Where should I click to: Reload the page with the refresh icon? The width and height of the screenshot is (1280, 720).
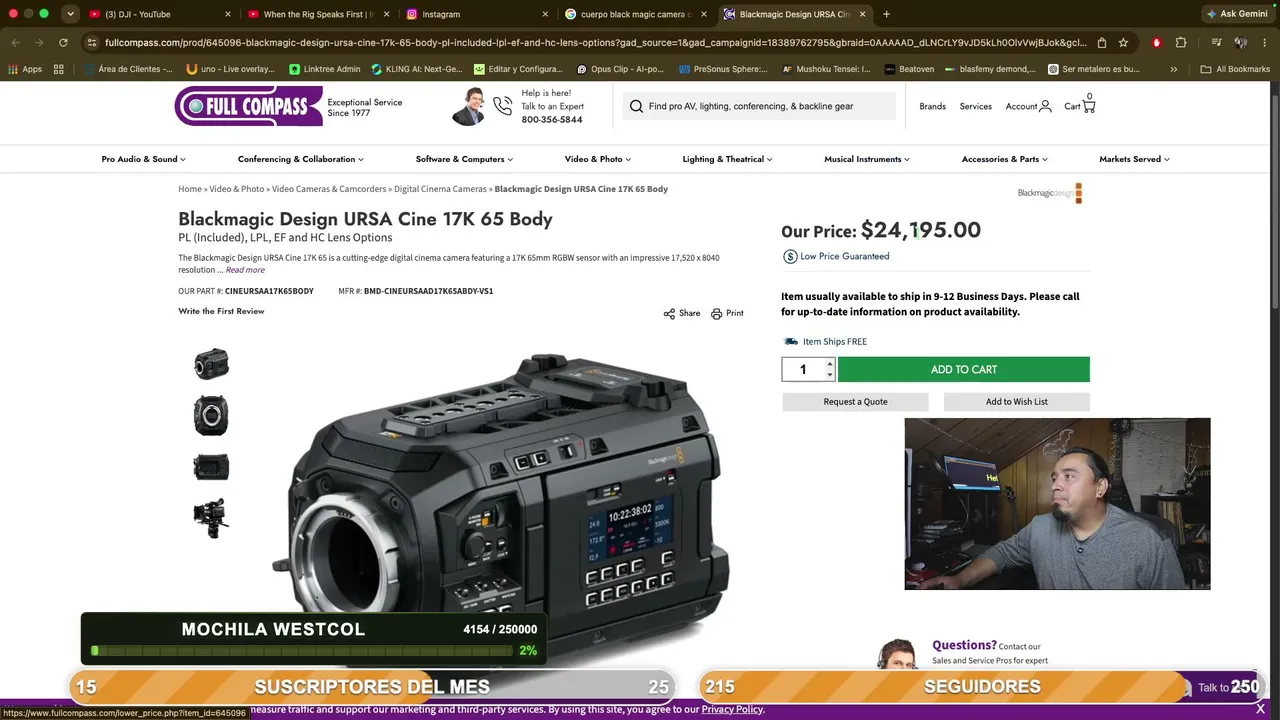tap(63, 43)
